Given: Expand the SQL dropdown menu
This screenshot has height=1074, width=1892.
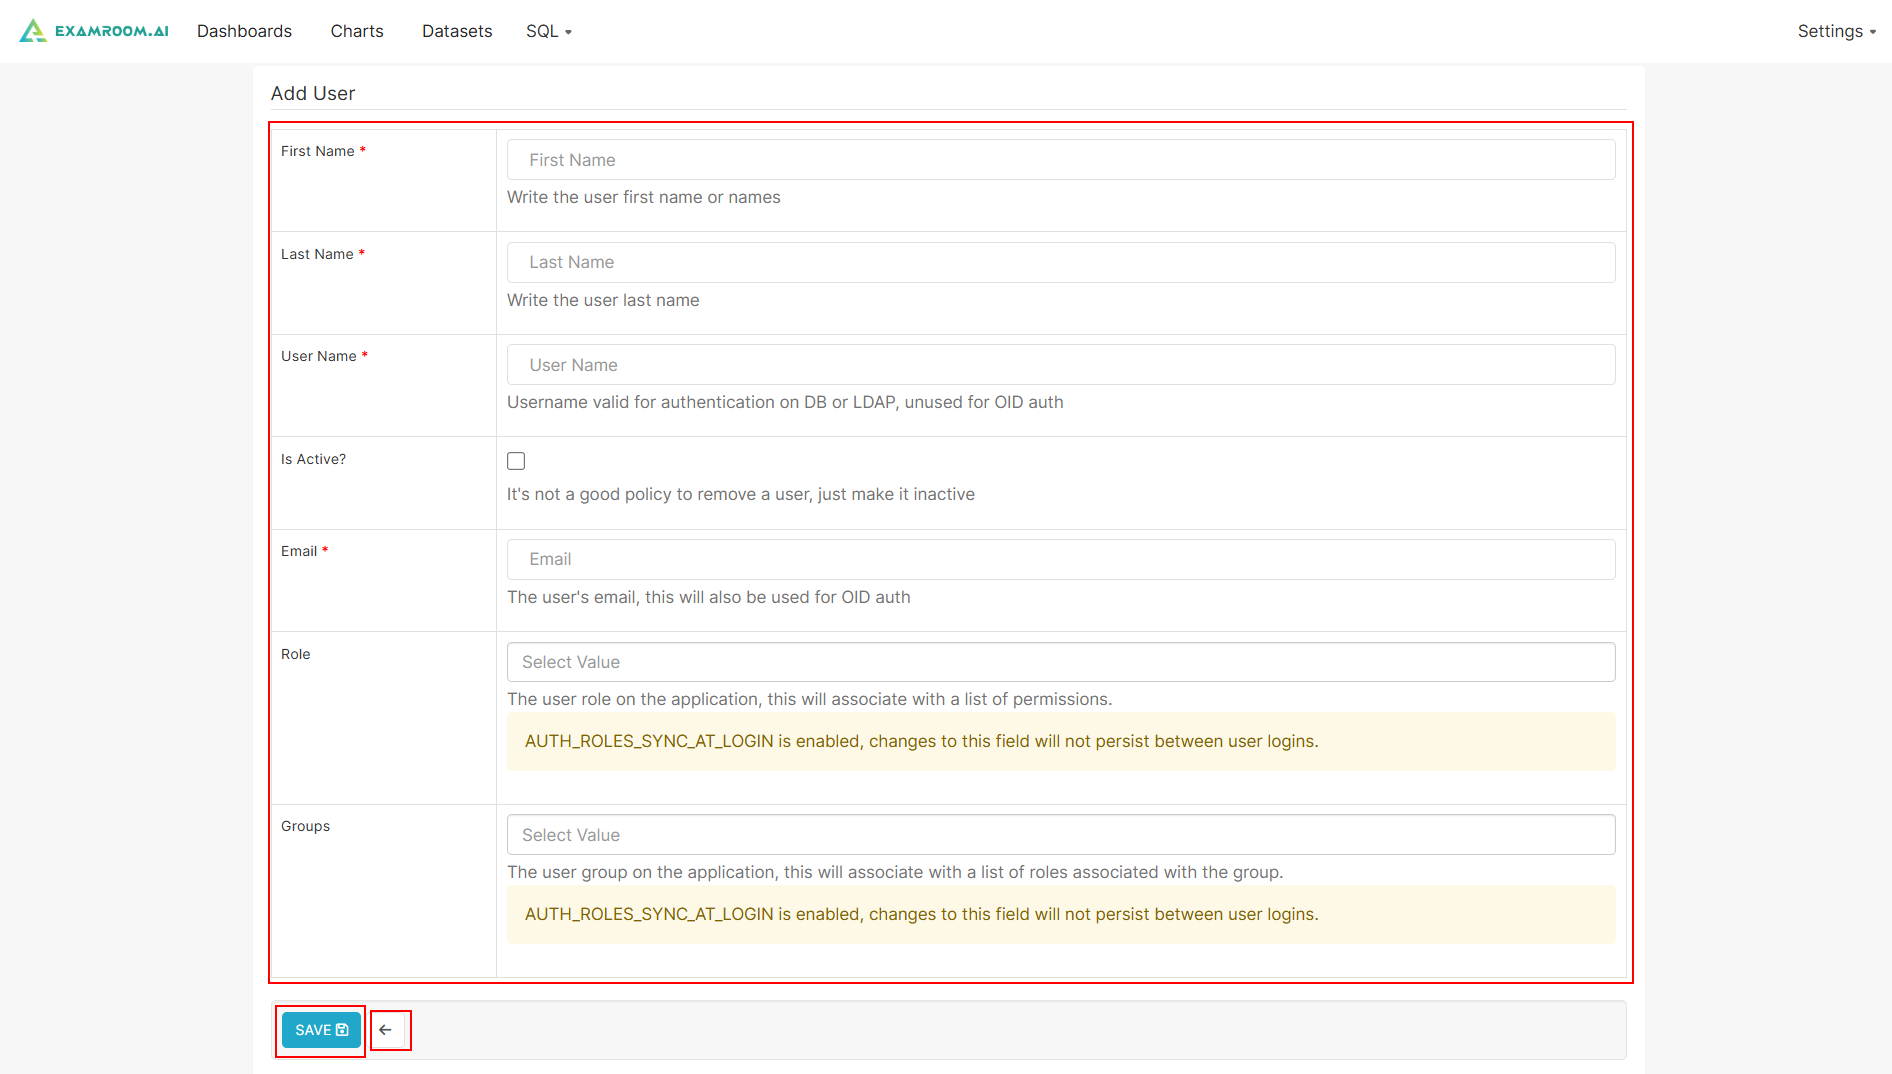Looking at the screenshot, I should point(549,31).
